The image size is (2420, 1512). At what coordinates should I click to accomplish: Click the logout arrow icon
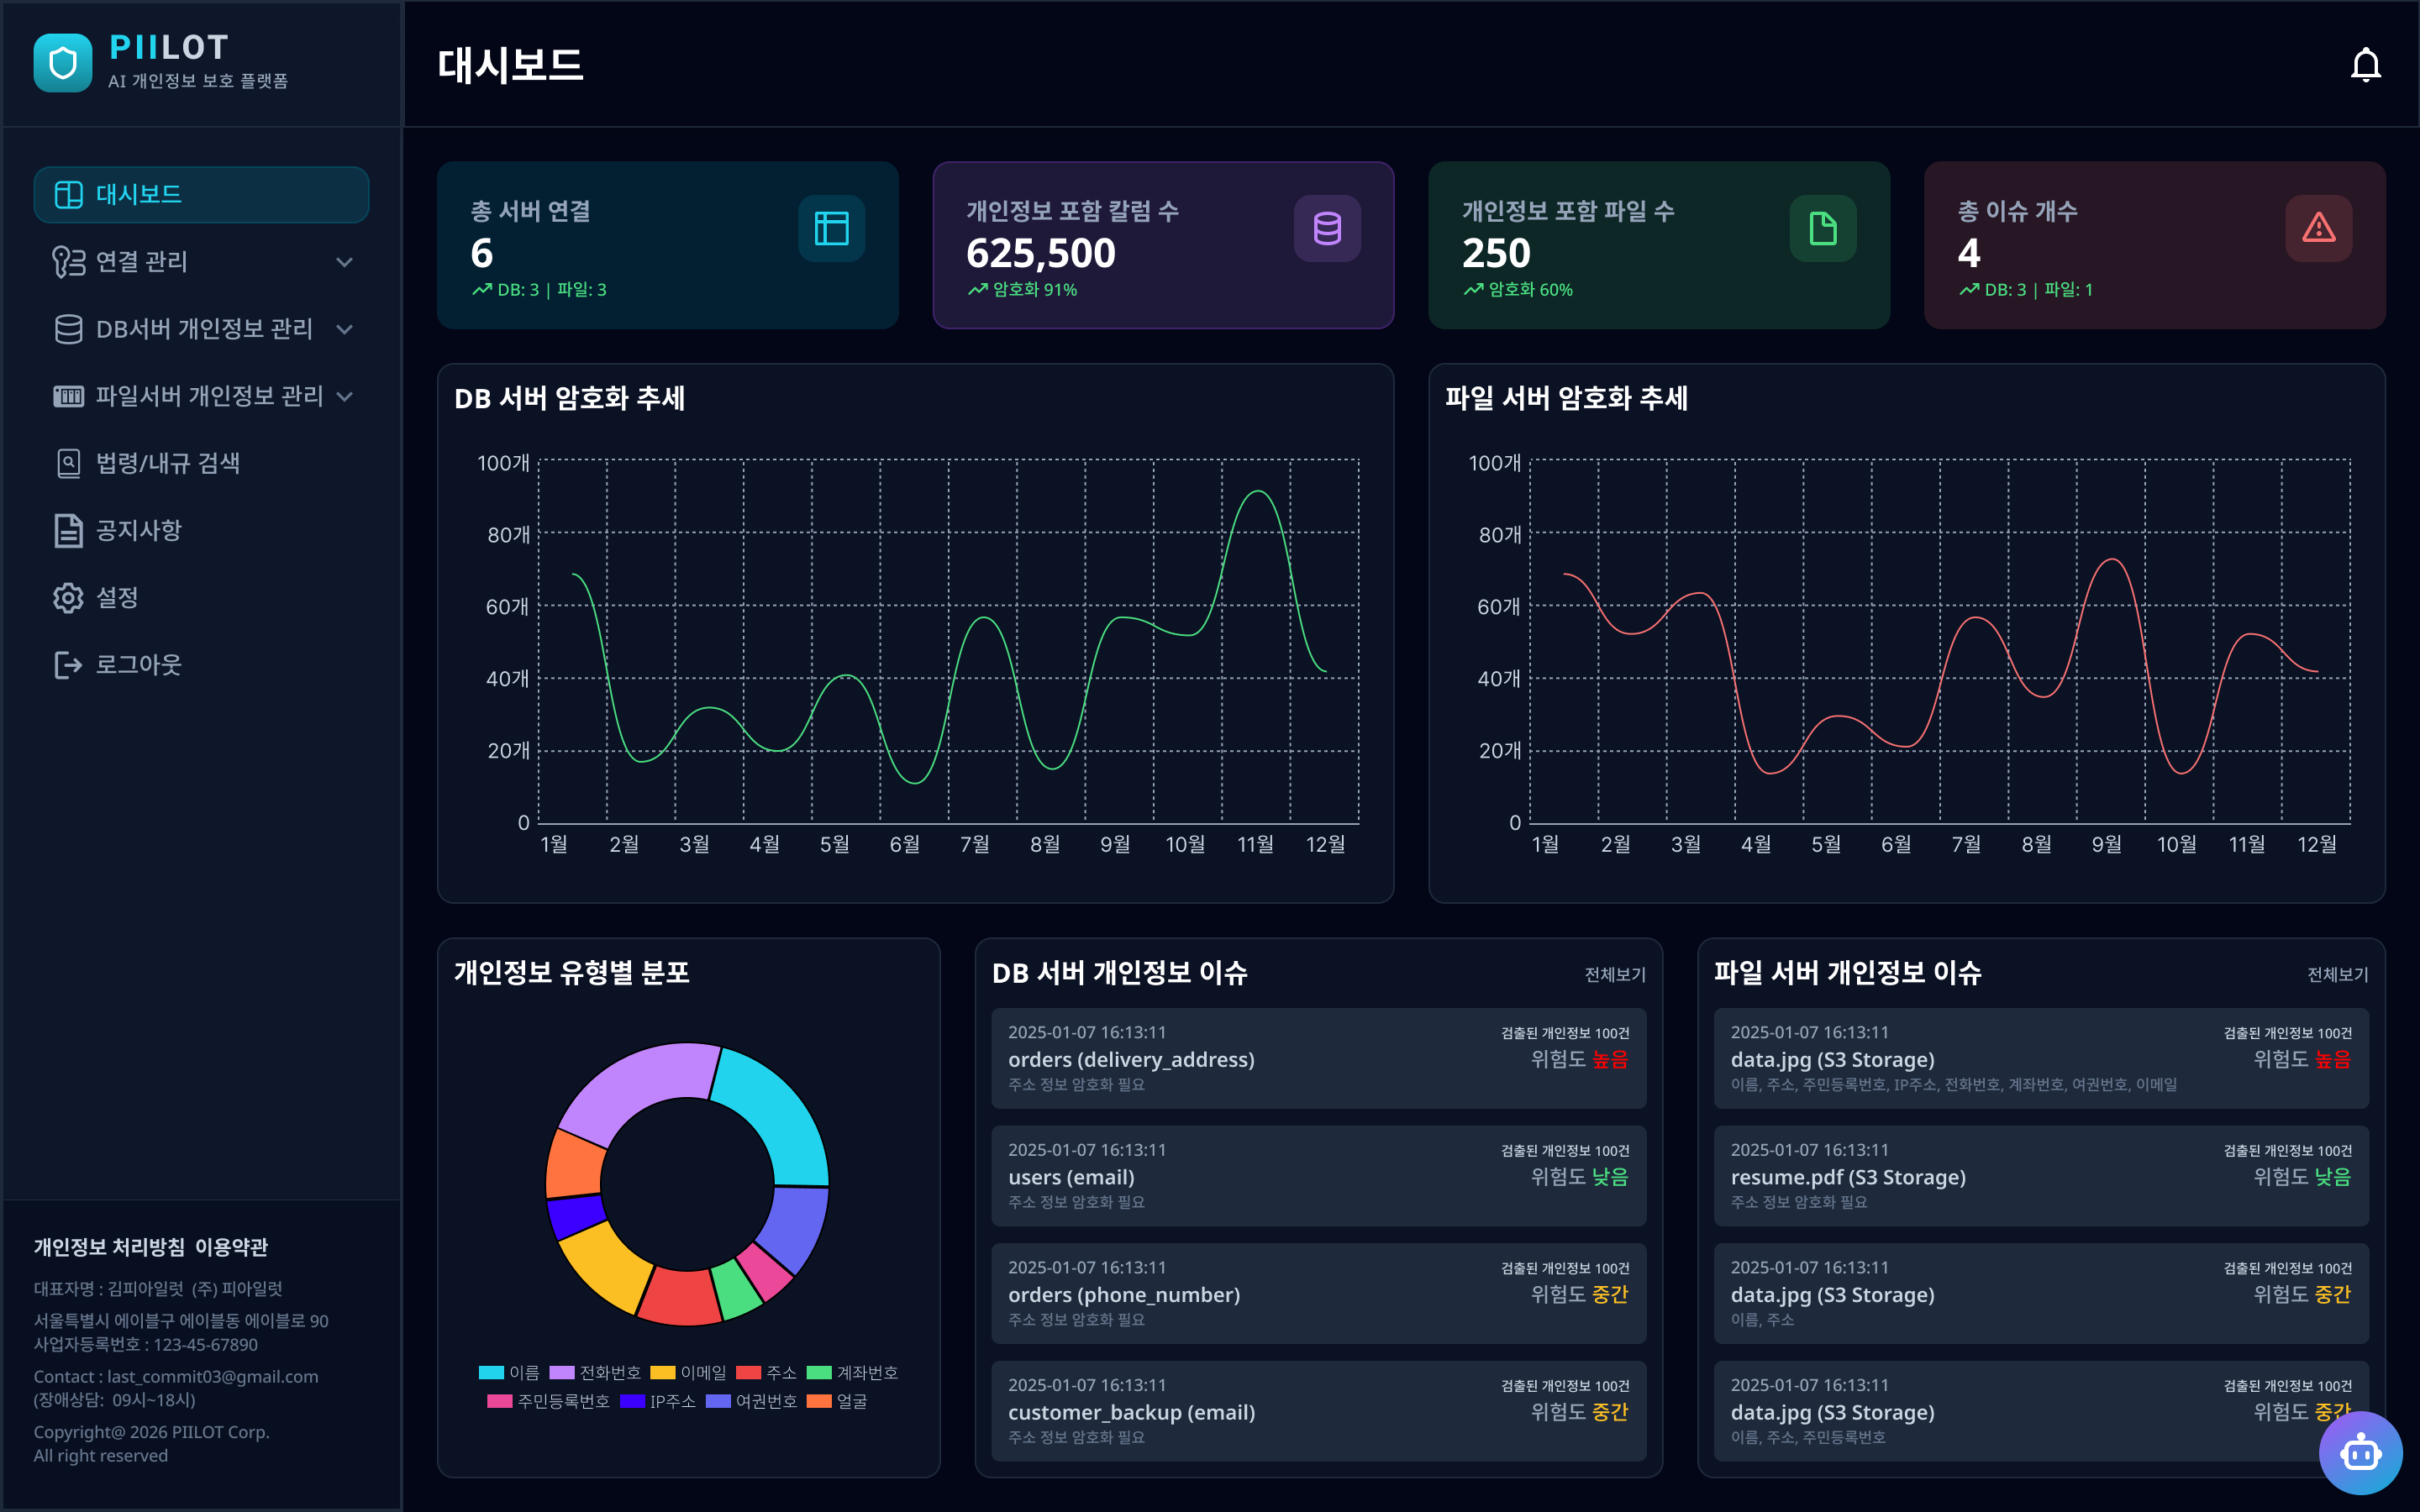(x=68, y=665)
